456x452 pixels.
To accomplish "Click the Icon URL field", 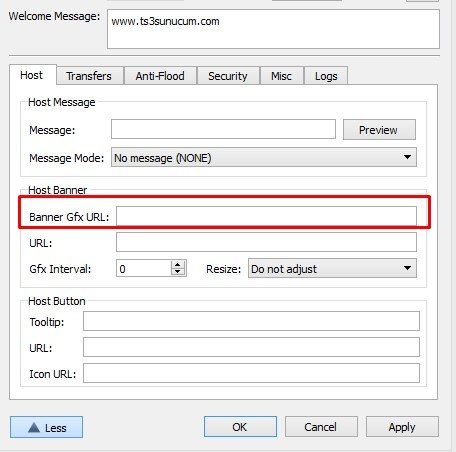I will [251, 373].
